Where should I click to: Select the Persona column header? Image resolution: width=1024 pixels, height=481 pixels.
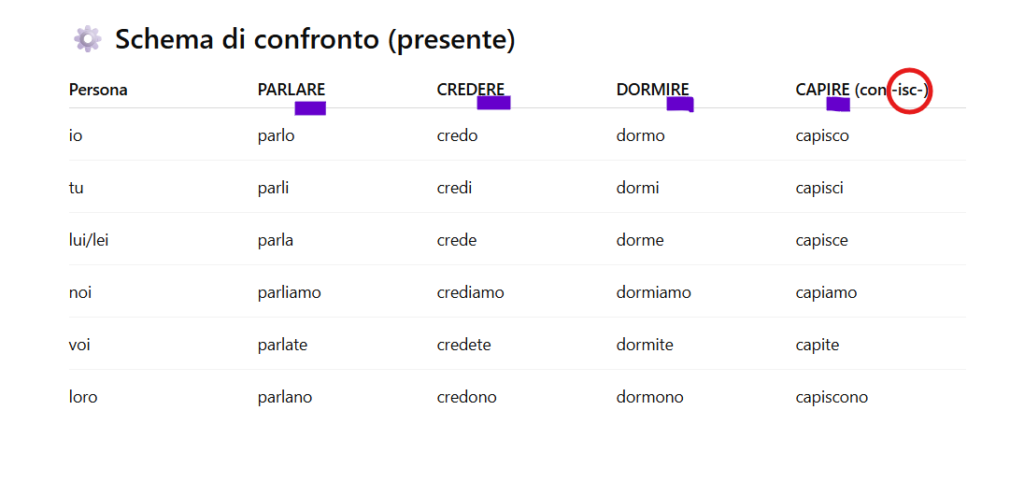point(98,90)
